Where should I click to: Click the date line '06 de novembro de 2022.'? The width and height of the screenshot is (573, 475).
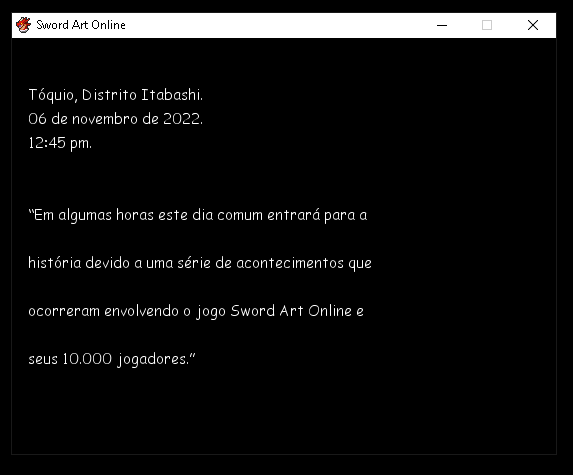[115, 119]
